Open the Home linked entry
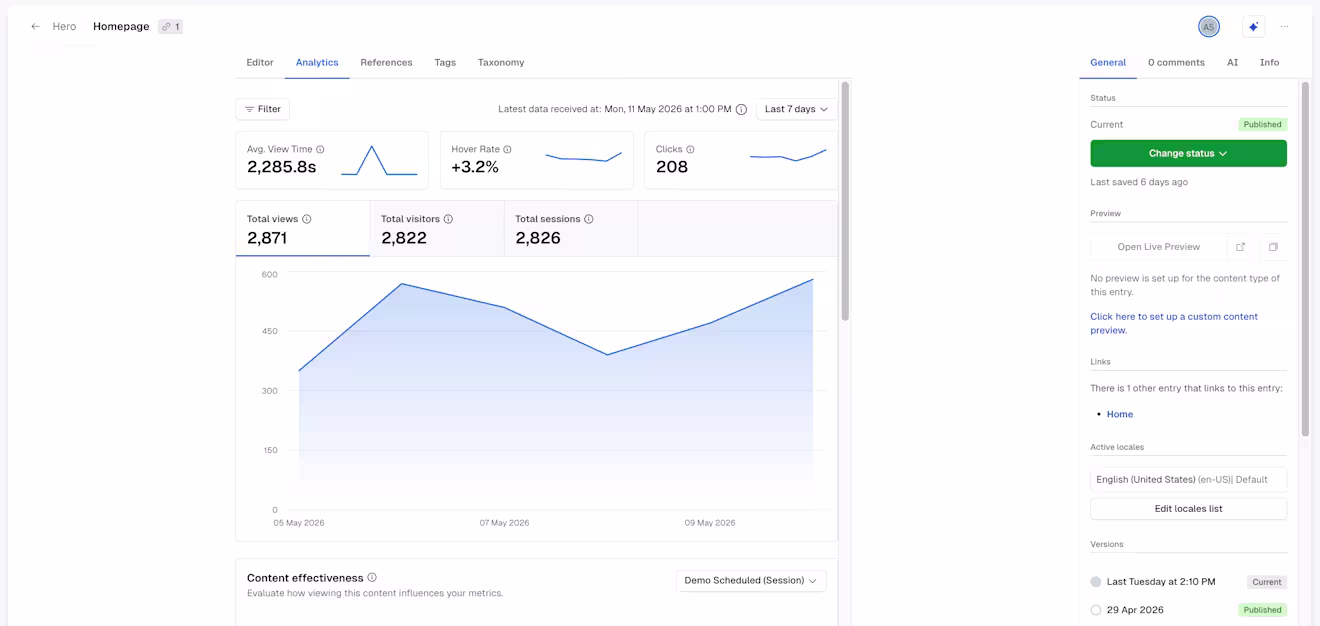Viewport: 1320px width, 626px height. 1120,414
